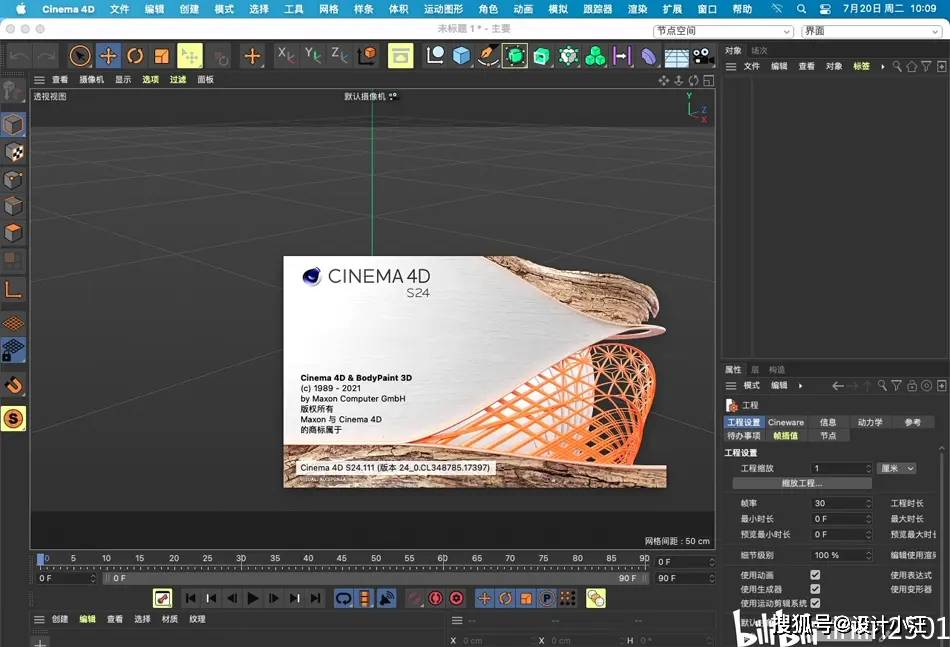
Task: Play the animation forward
Action: click(x=253, y=599)
